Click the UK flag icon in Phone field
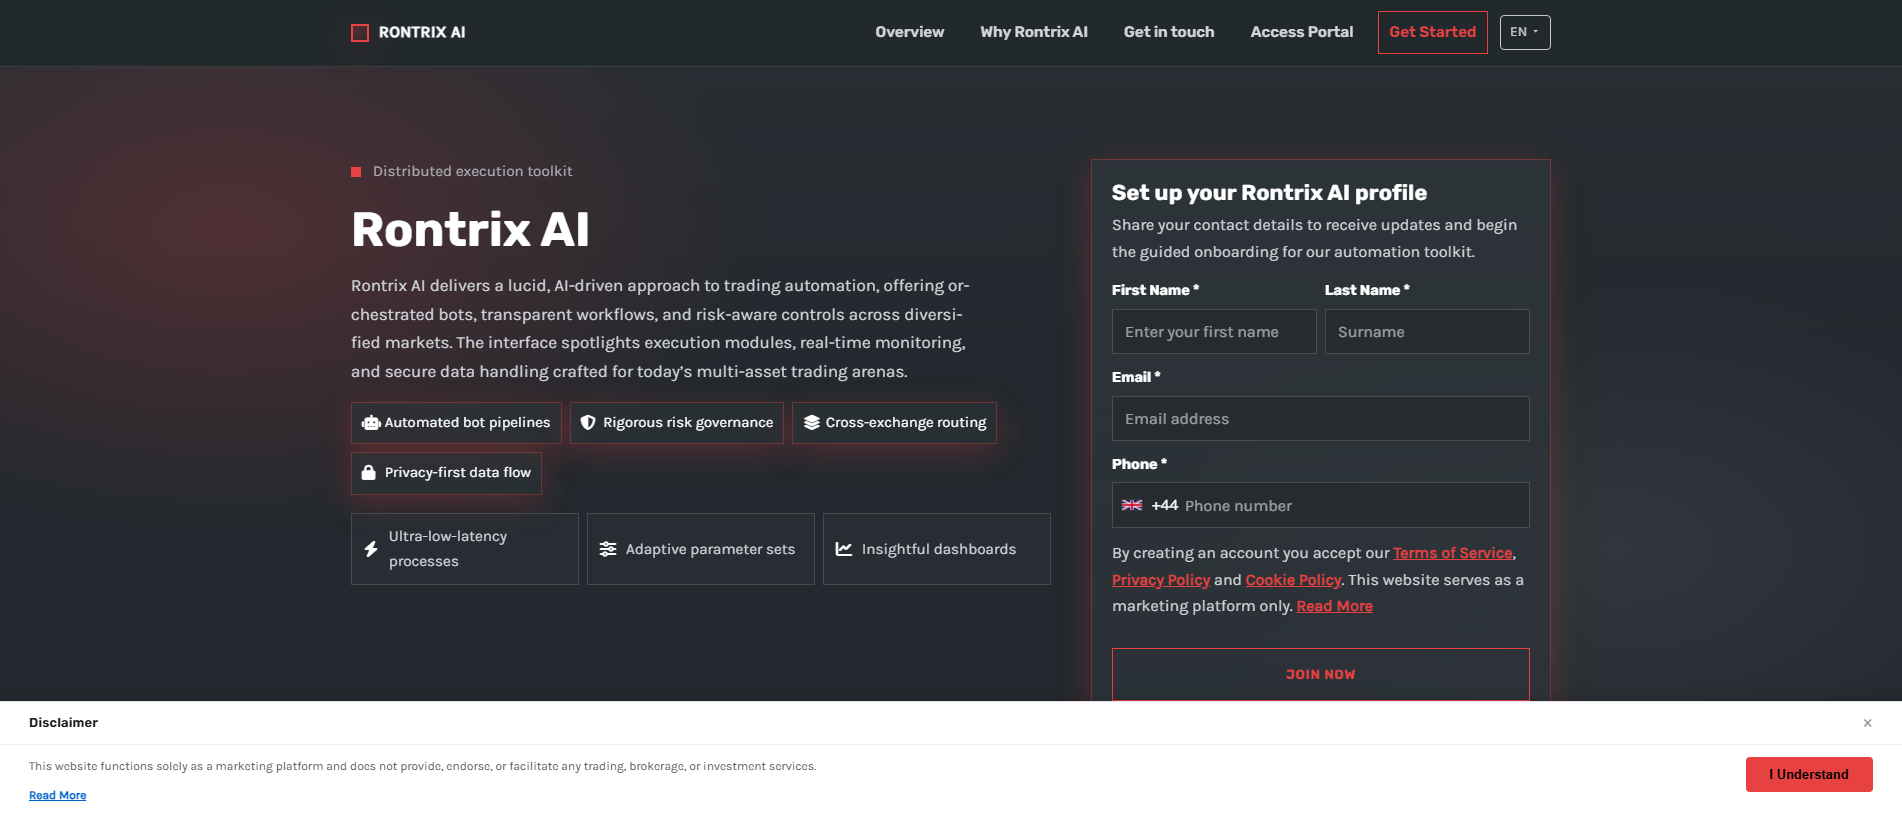1902x818 pixels. [1132, 505]
